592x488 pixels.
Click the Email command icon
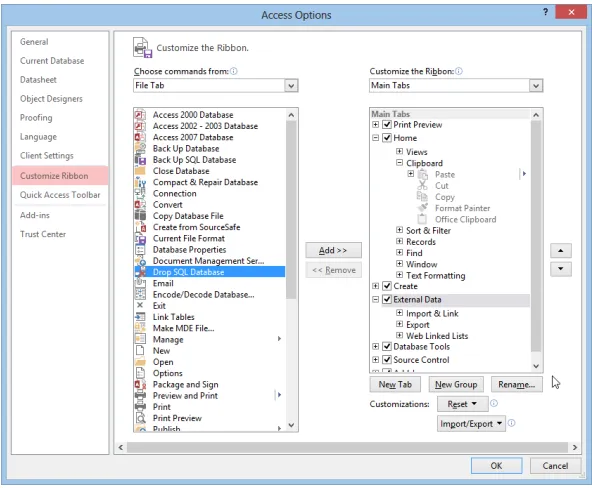140,283
